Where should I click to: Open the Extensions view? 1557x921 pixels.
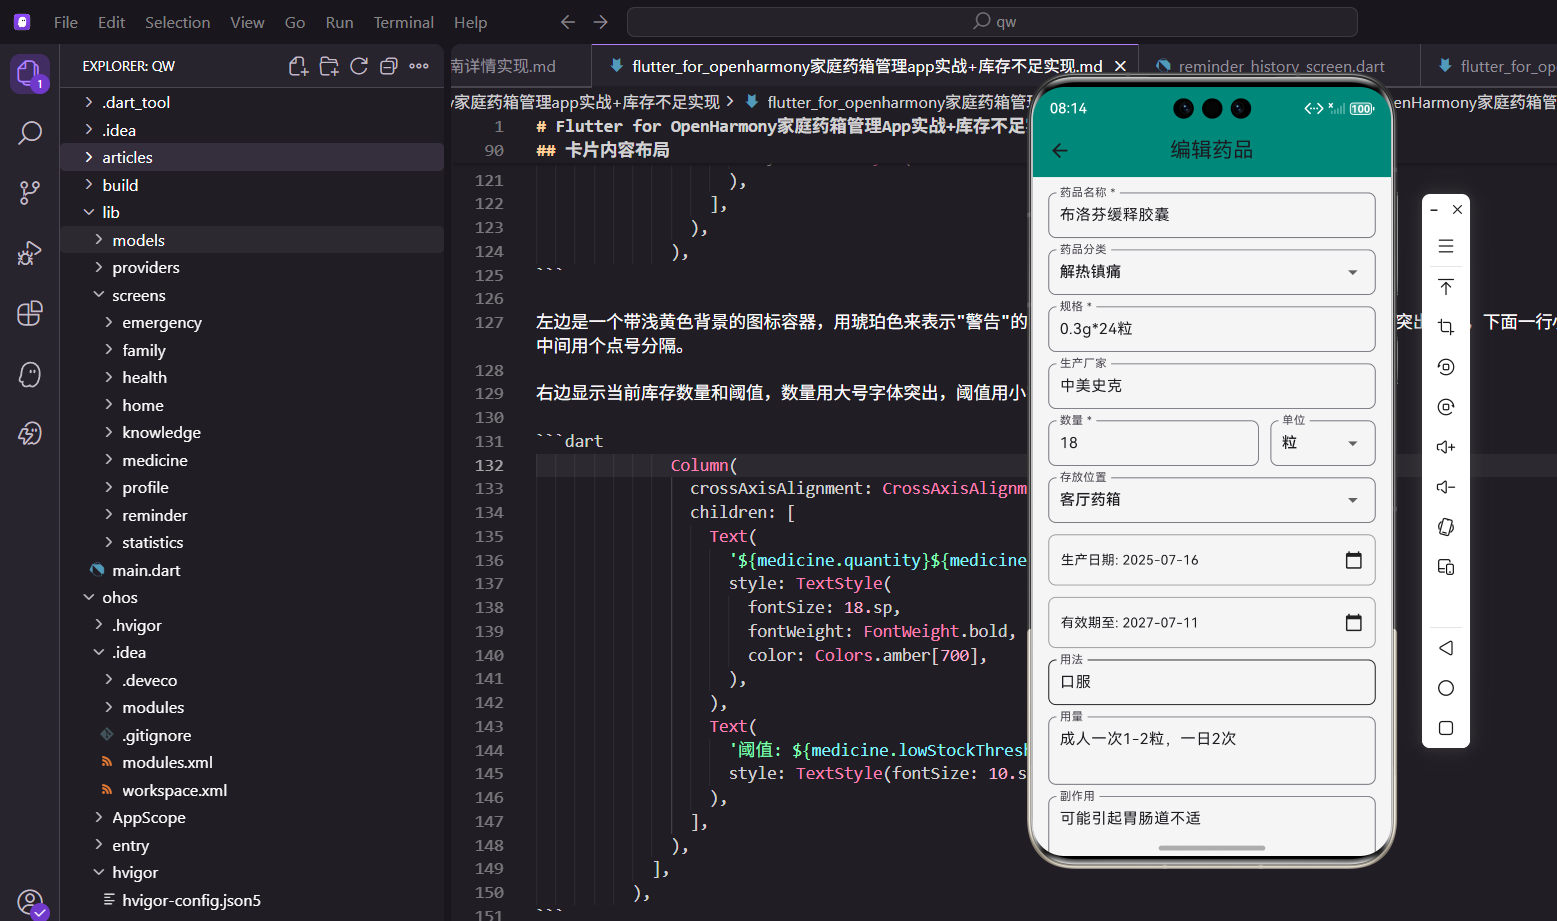tap(30, 313)
